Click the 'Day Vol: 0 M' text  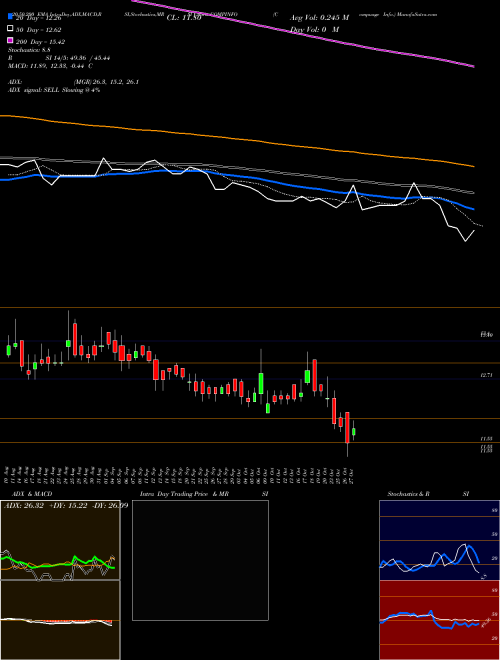[x=314, y=29]
